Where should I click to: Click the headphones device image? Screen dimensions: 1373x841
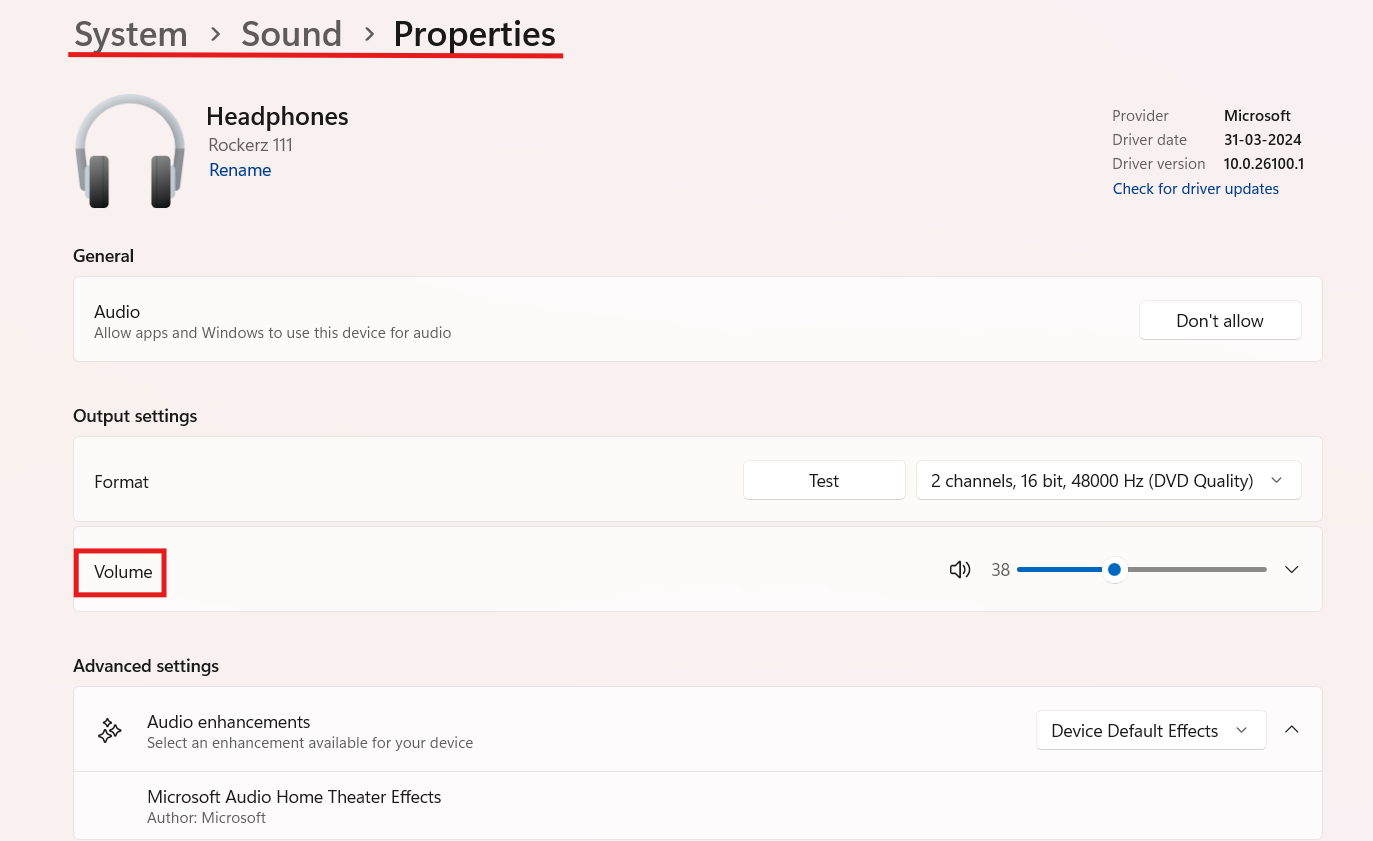pyautogui.click(x=130, y=152)
